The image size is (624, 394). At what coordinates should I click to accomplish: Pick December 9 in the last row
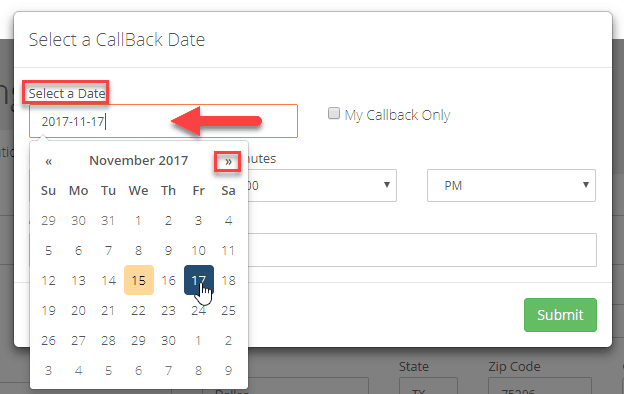(228, 371)
